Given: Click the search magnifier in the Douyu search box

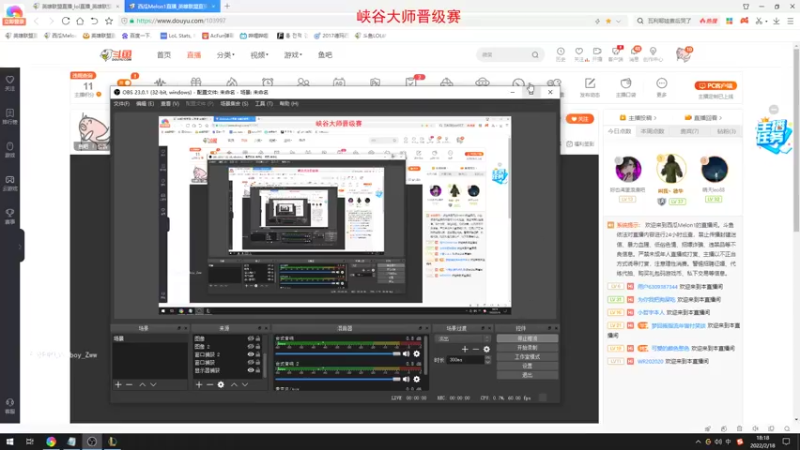Looking at the screenshot, I should [535, 55].
